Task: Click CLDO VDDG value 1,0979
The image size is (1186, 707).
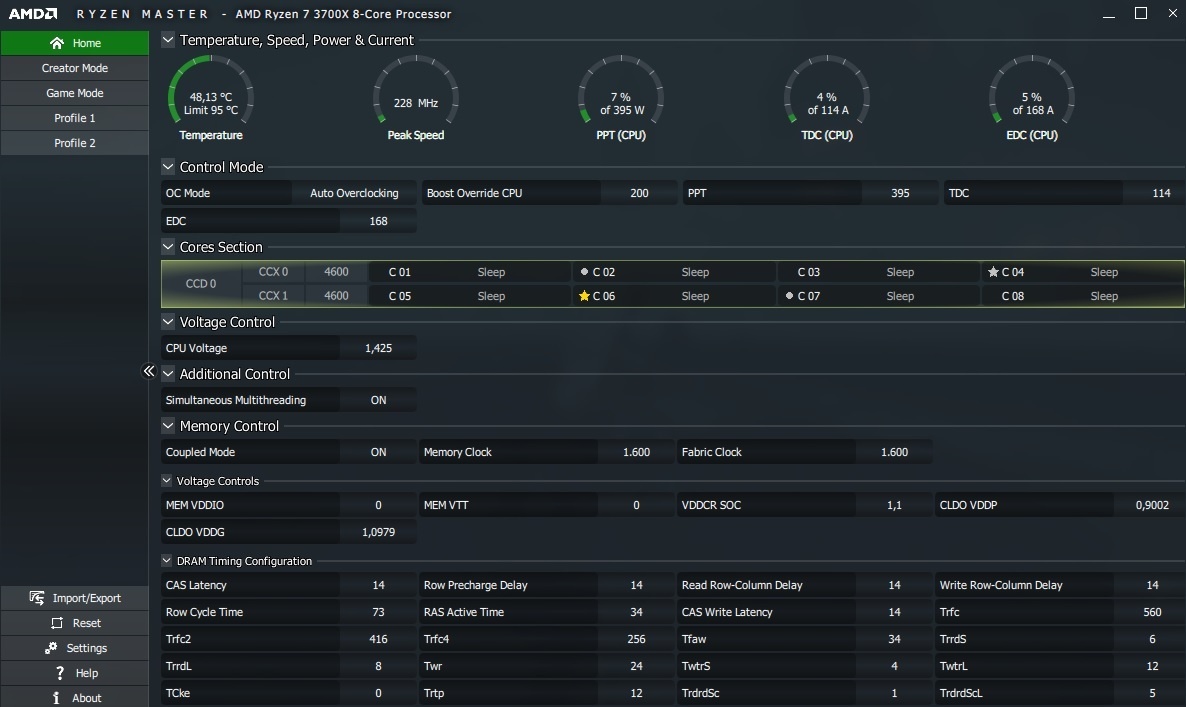Action: 378,532
